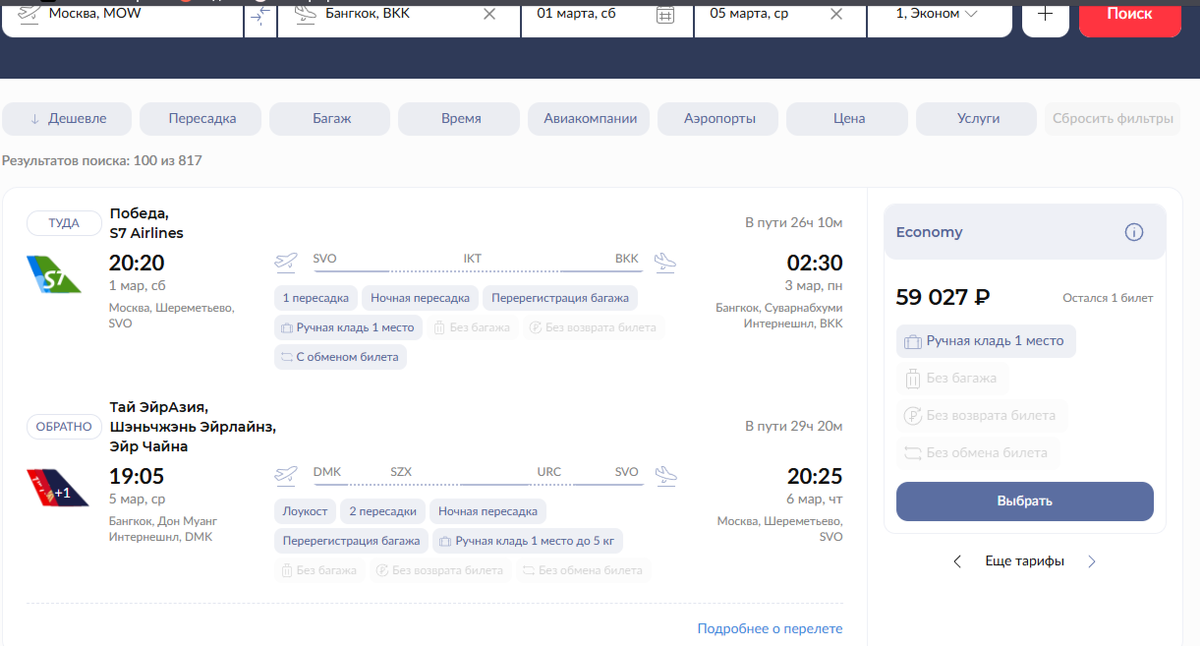This screenshot has height=646, width=1200.
Task: Click return Перерегистрация багажа tag
Action: pyautogui.click(x=351, y=541)
